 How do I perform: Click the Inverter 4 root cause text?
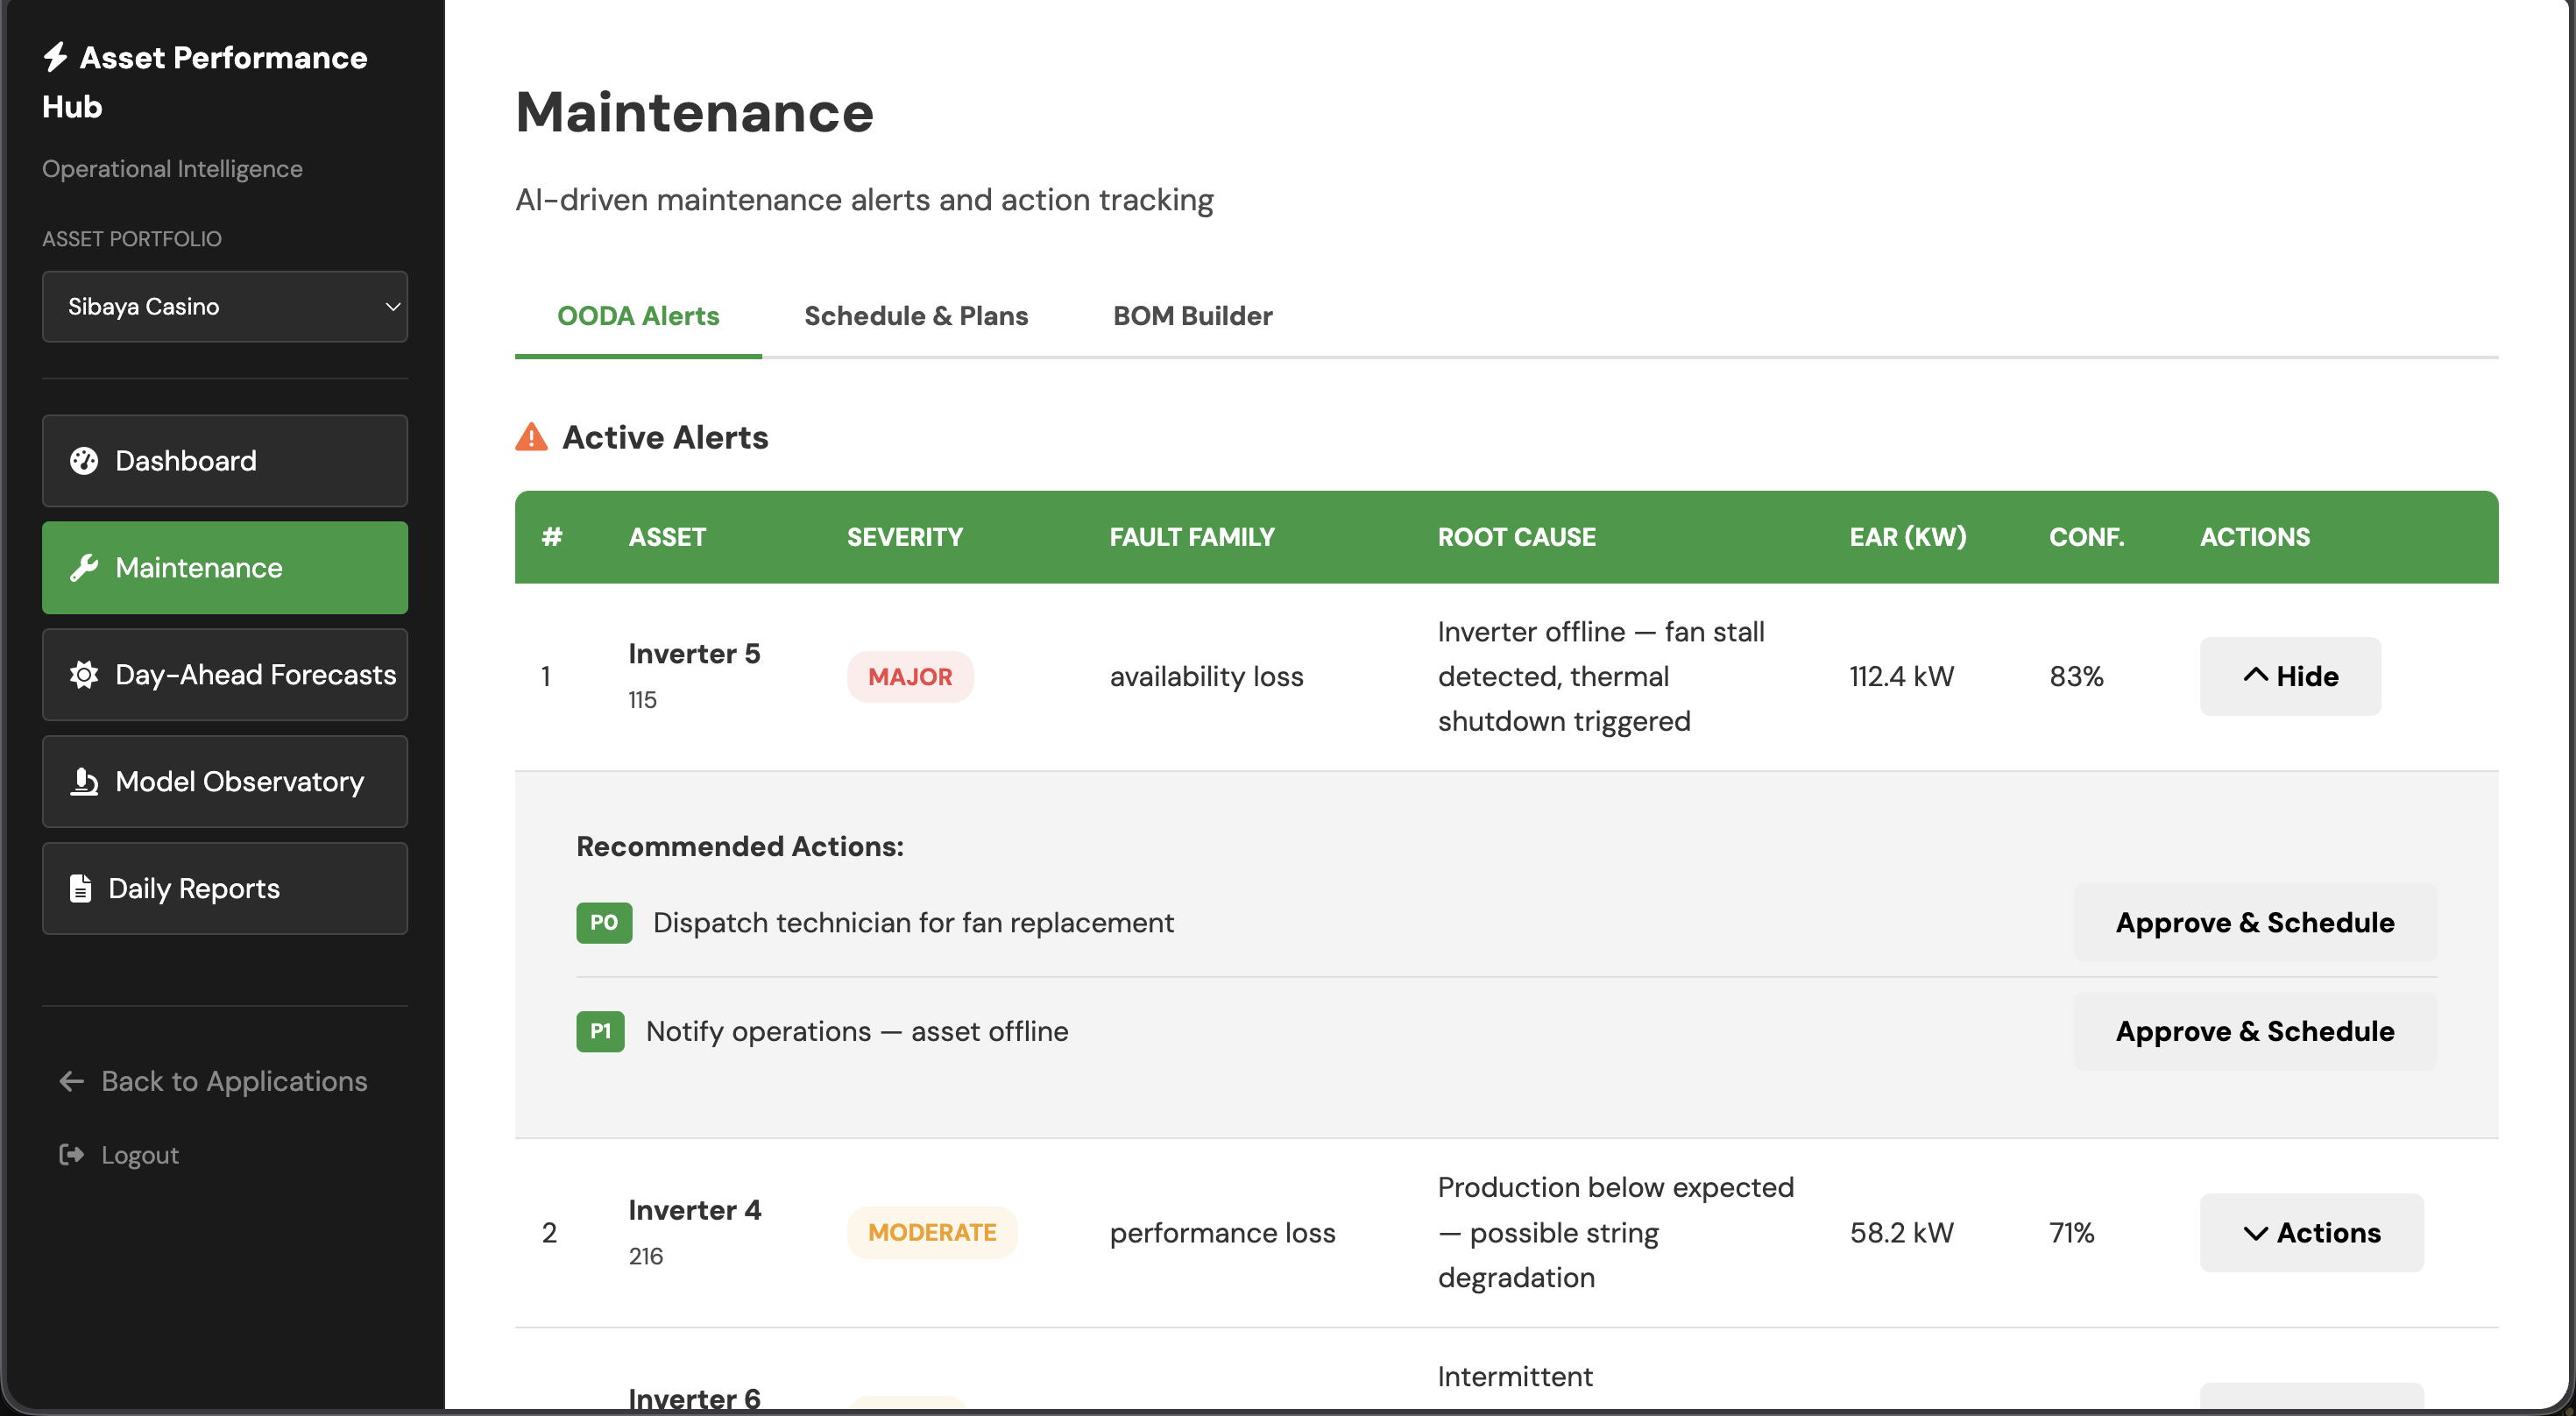[x=1615, y=1233]
